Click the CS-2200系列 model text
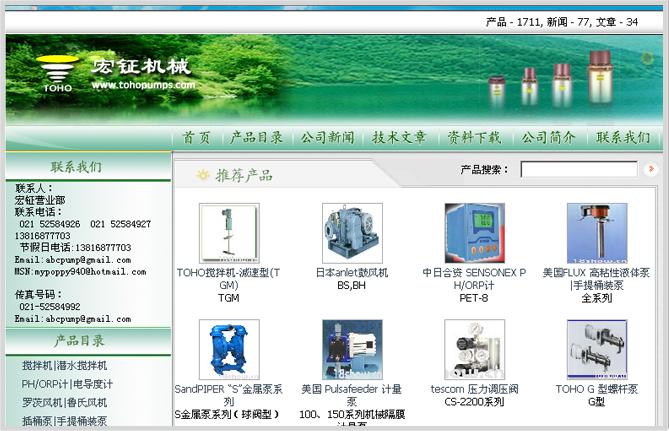669x431 pixels. click(474, 402)
